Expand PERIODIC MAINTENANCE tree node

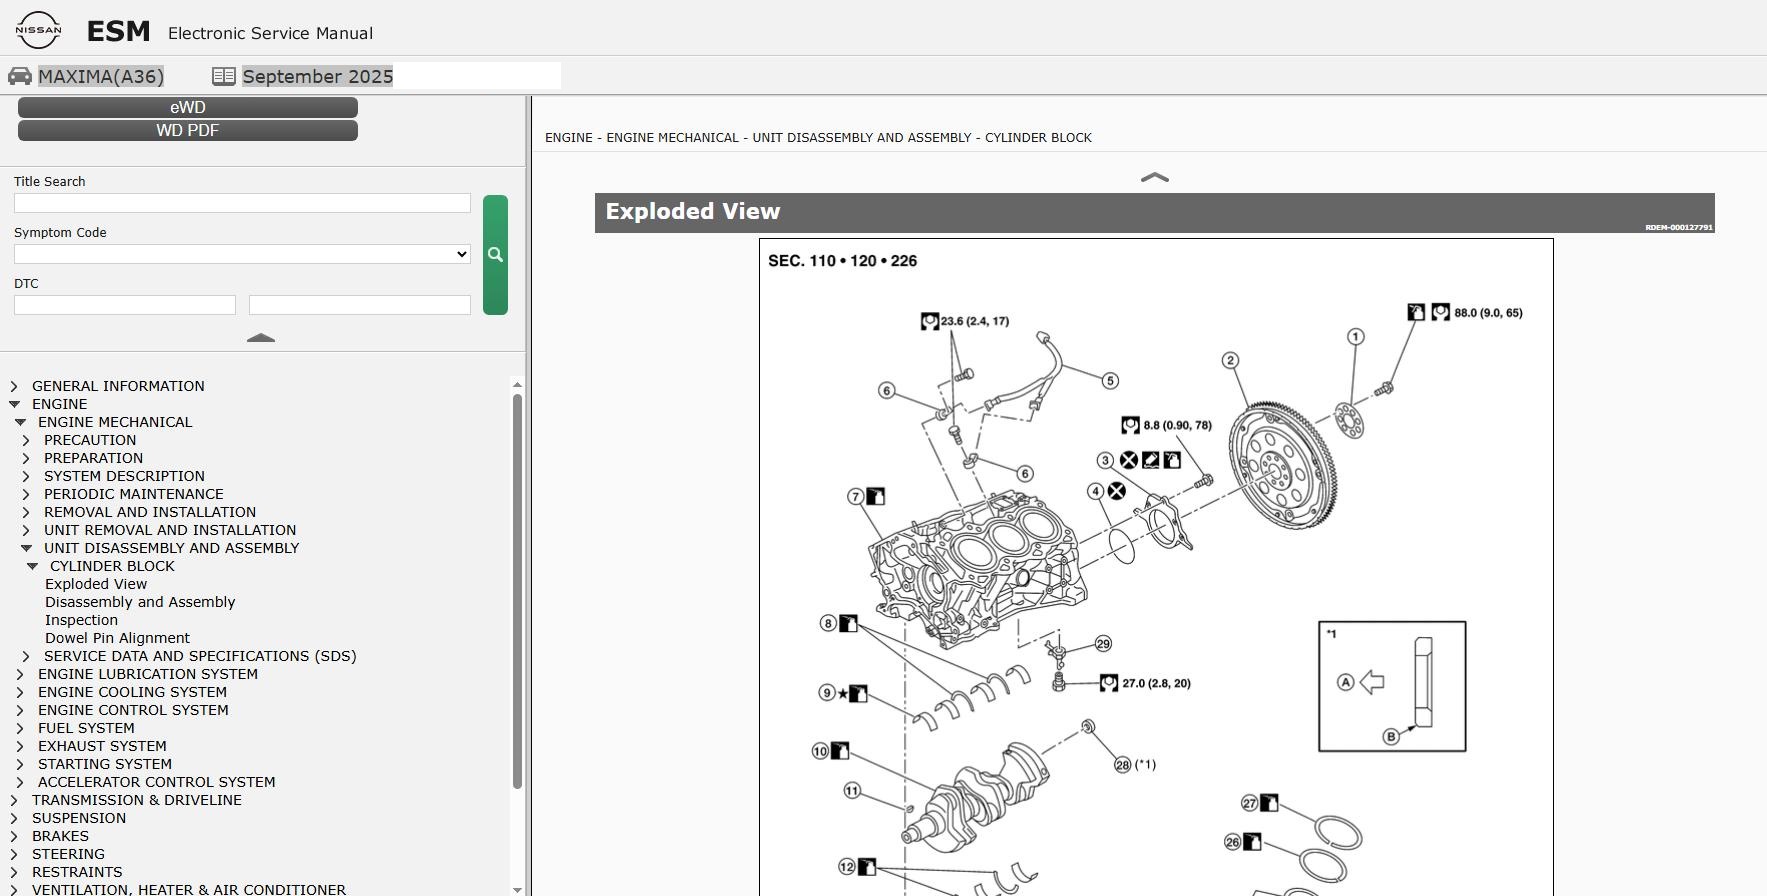tap(26, 494)
